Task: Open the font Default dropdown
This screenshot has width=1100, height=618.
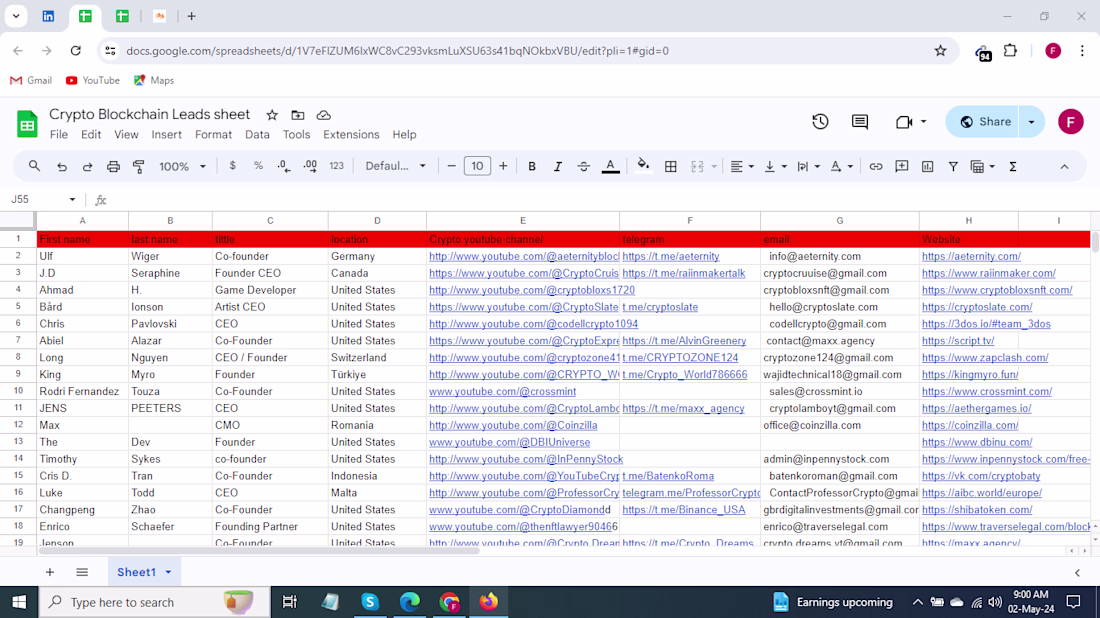Action: click(396, 166)
